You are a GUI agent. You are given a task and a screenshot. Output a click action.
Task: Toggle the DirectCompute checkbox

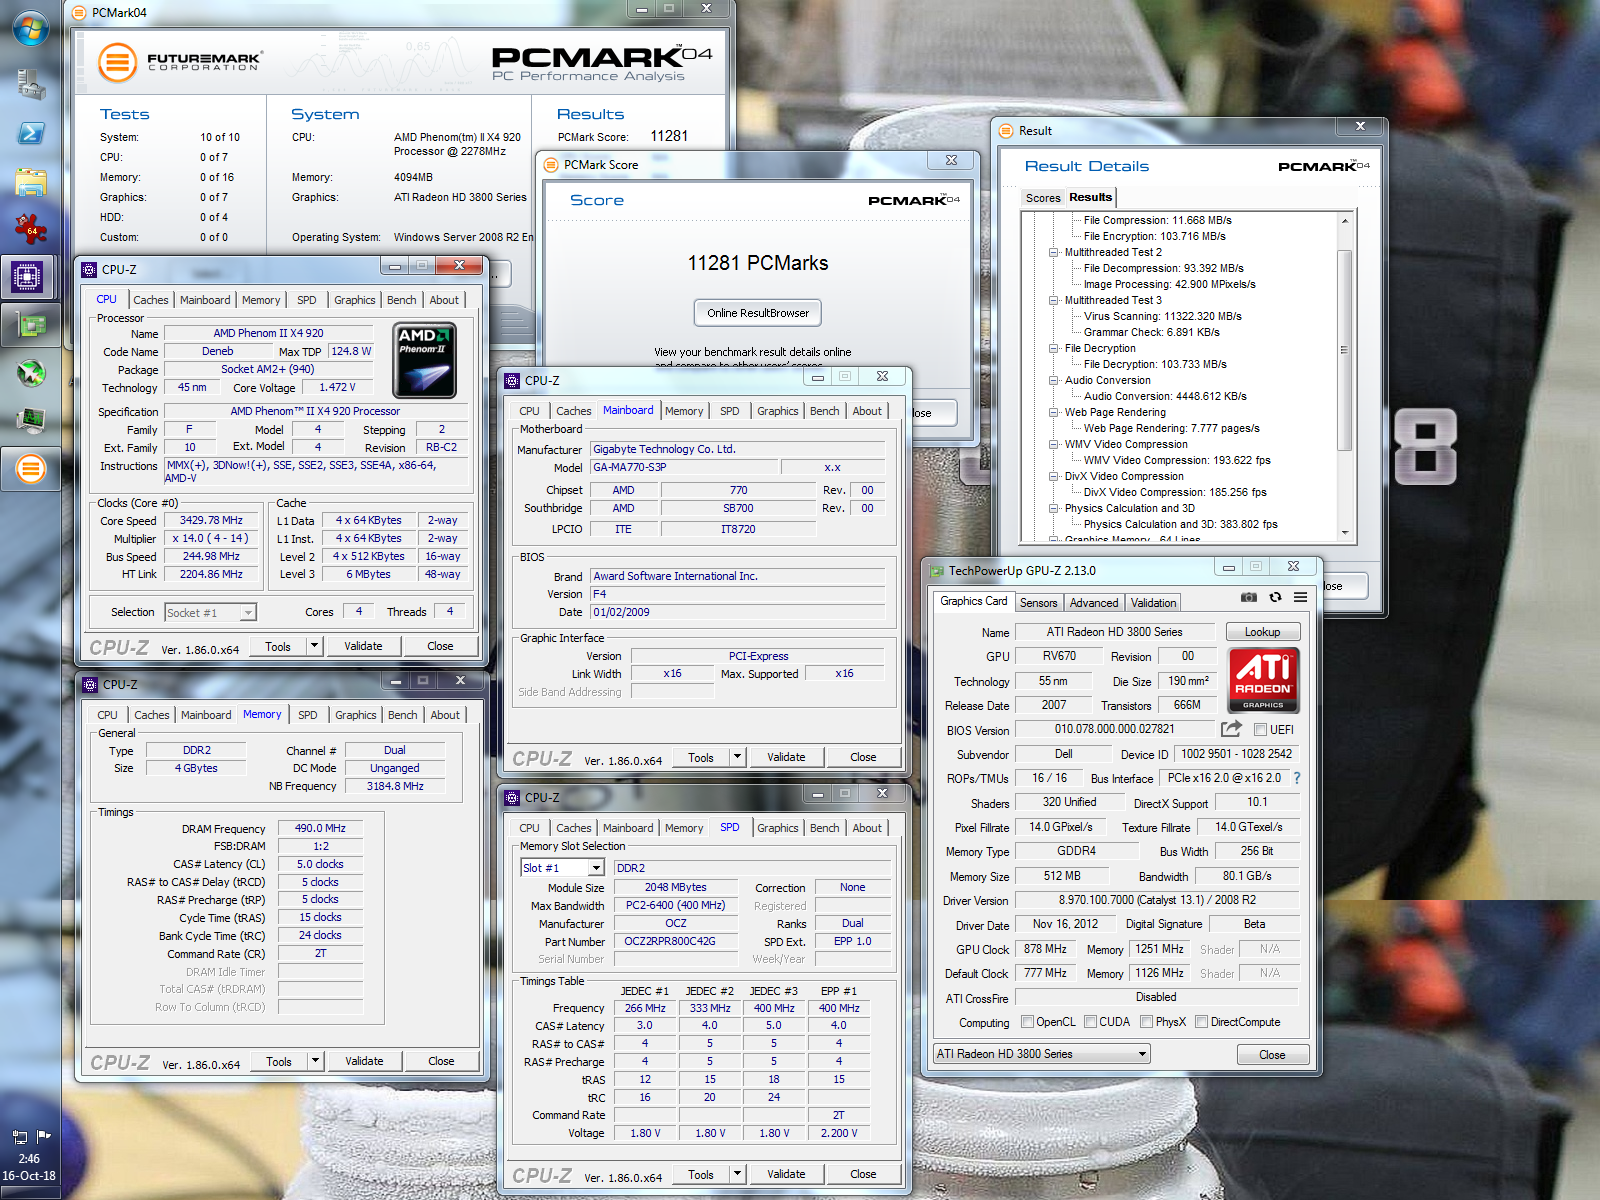pyautogui.click(x=1201, y=1022)
